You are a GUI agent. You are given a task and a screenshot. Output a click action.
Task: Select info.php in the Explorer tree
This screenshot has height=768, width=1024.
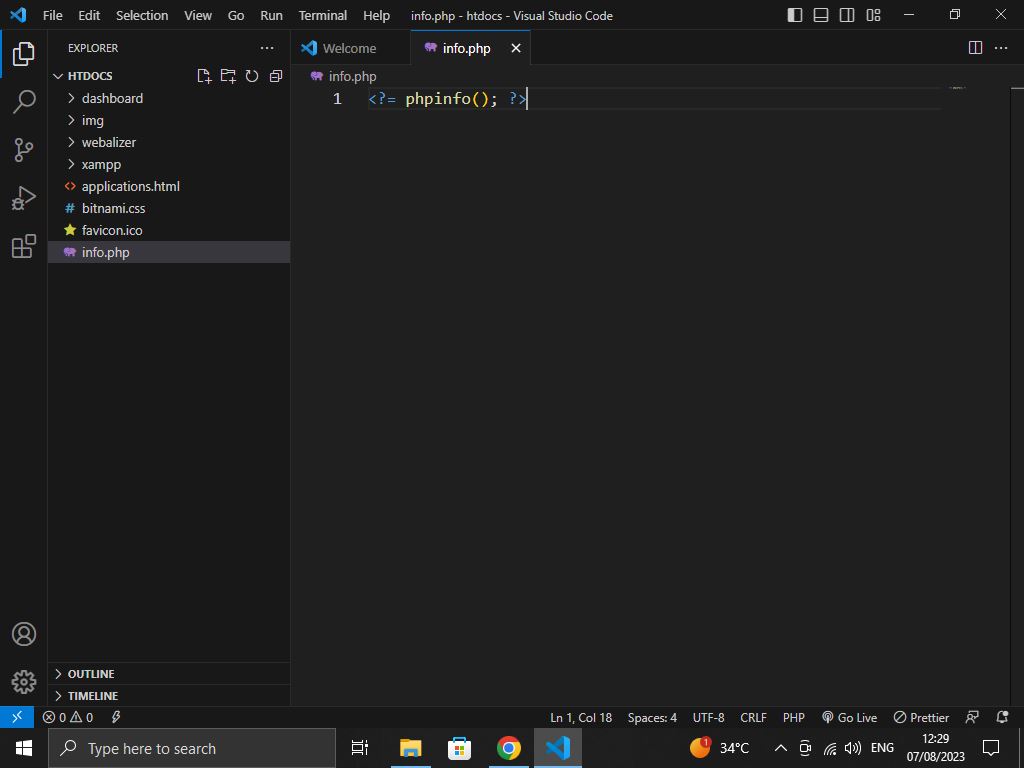coord(168,252)
